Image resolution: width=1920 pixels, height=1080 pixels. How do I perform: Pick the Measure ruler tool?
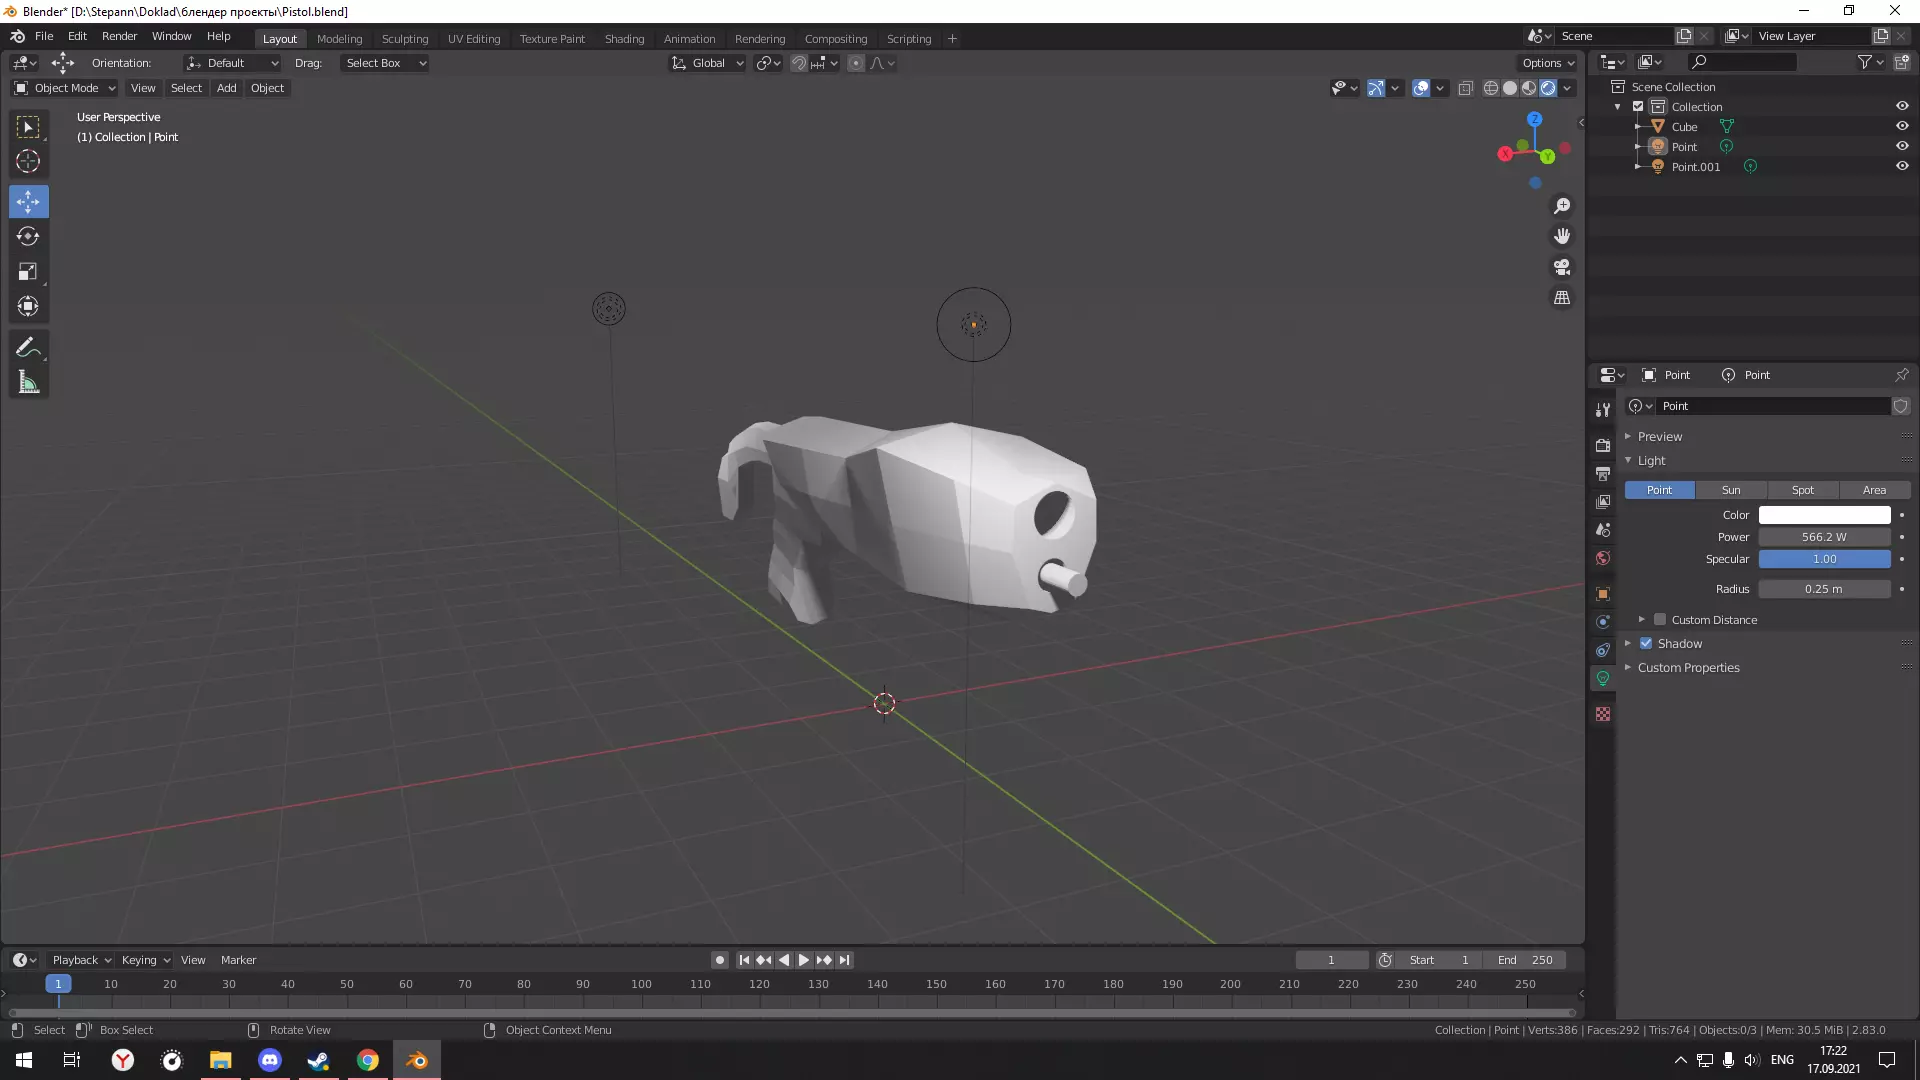coord(28,382)
